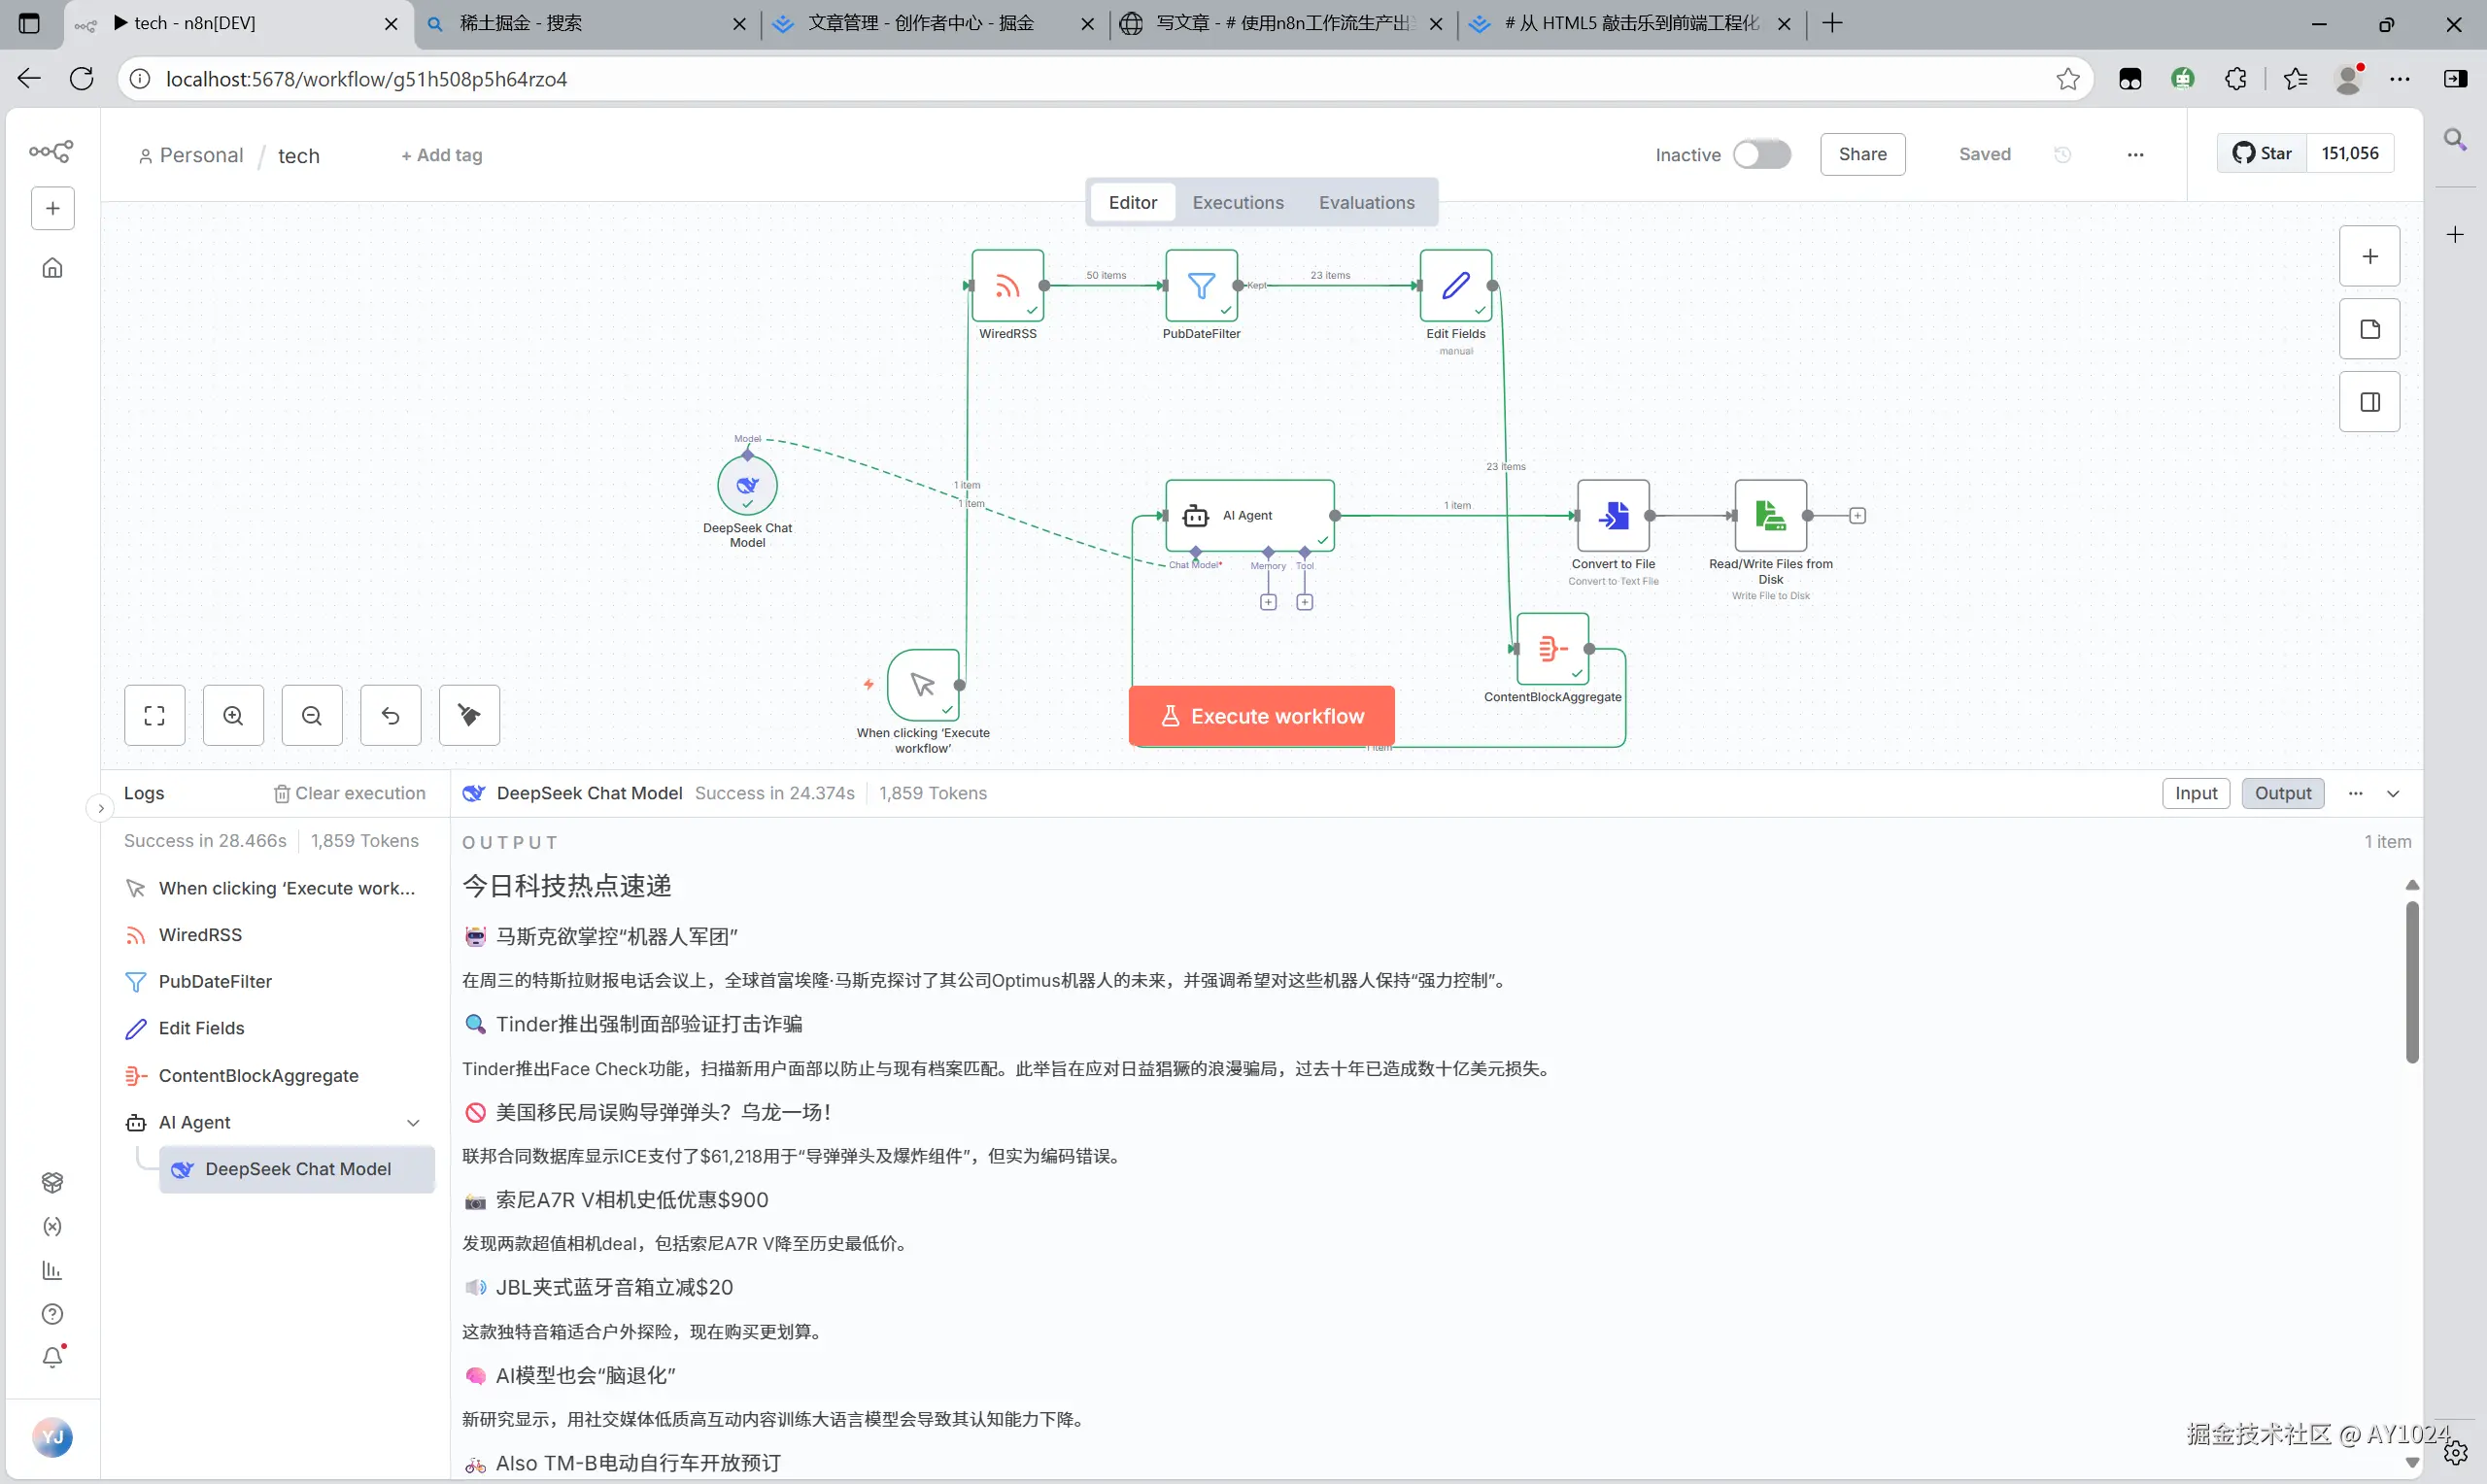Screen dimensions: 2487x1484
Task: Open search with the magnifier icon
Action: click(2454, 139)
